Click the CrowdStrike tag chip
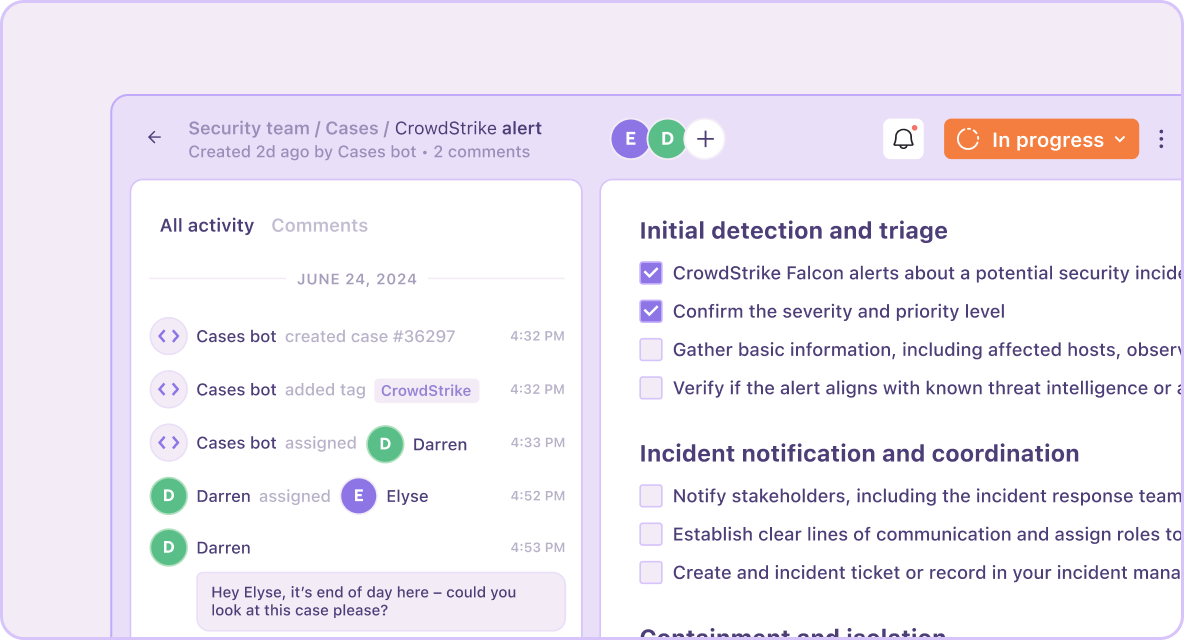Image resolution: width=1184 pixels, height=640 pixels. pos(427,390)
